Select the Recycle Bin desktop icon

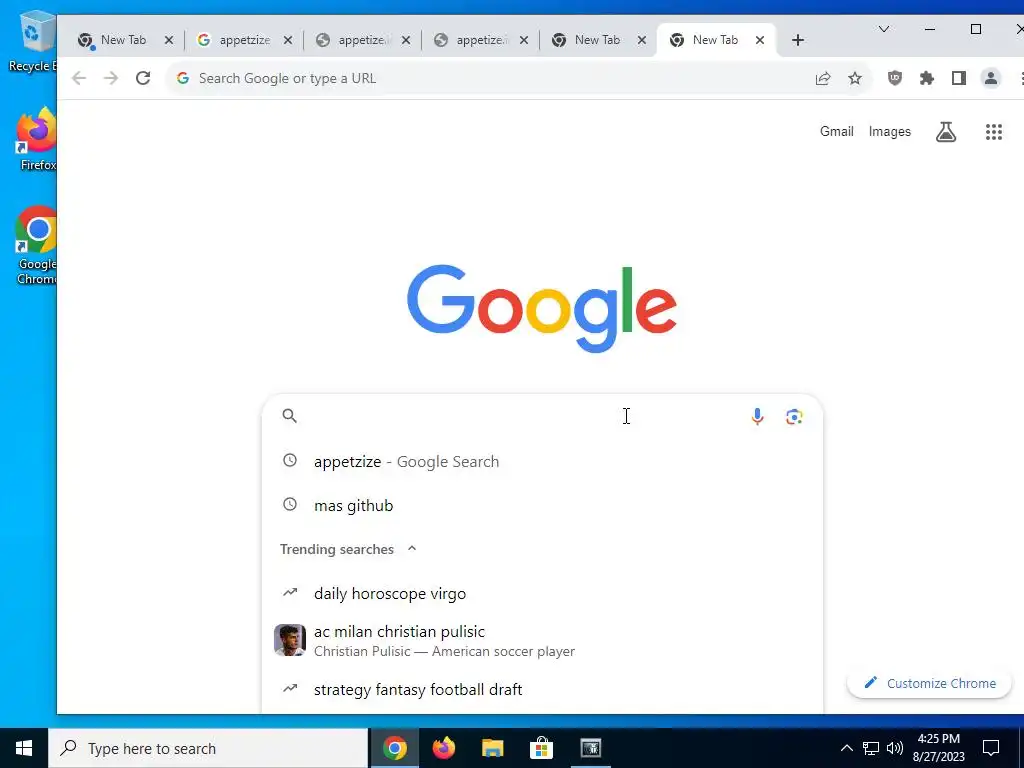33,42
